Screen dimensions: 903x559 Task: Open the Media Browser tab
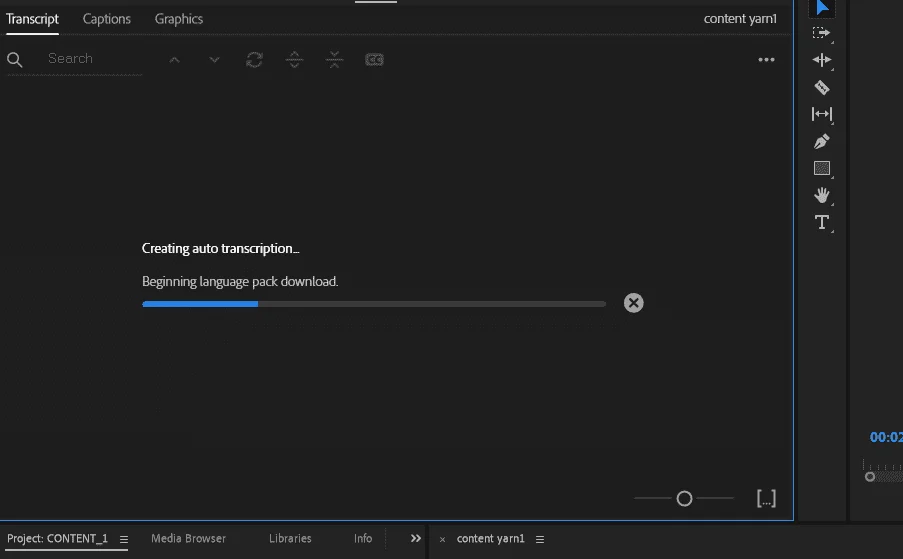[188, 539]
